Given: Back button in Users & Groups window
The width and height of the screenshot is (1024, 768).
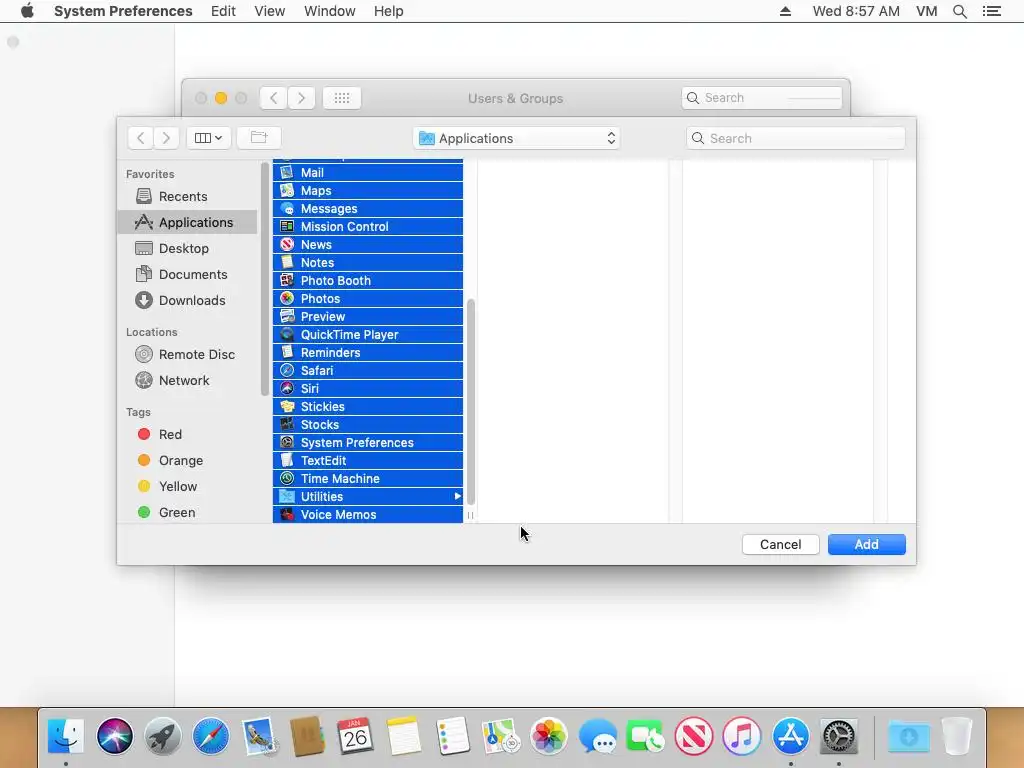Looking at the screenshot, I should point(274,98).
